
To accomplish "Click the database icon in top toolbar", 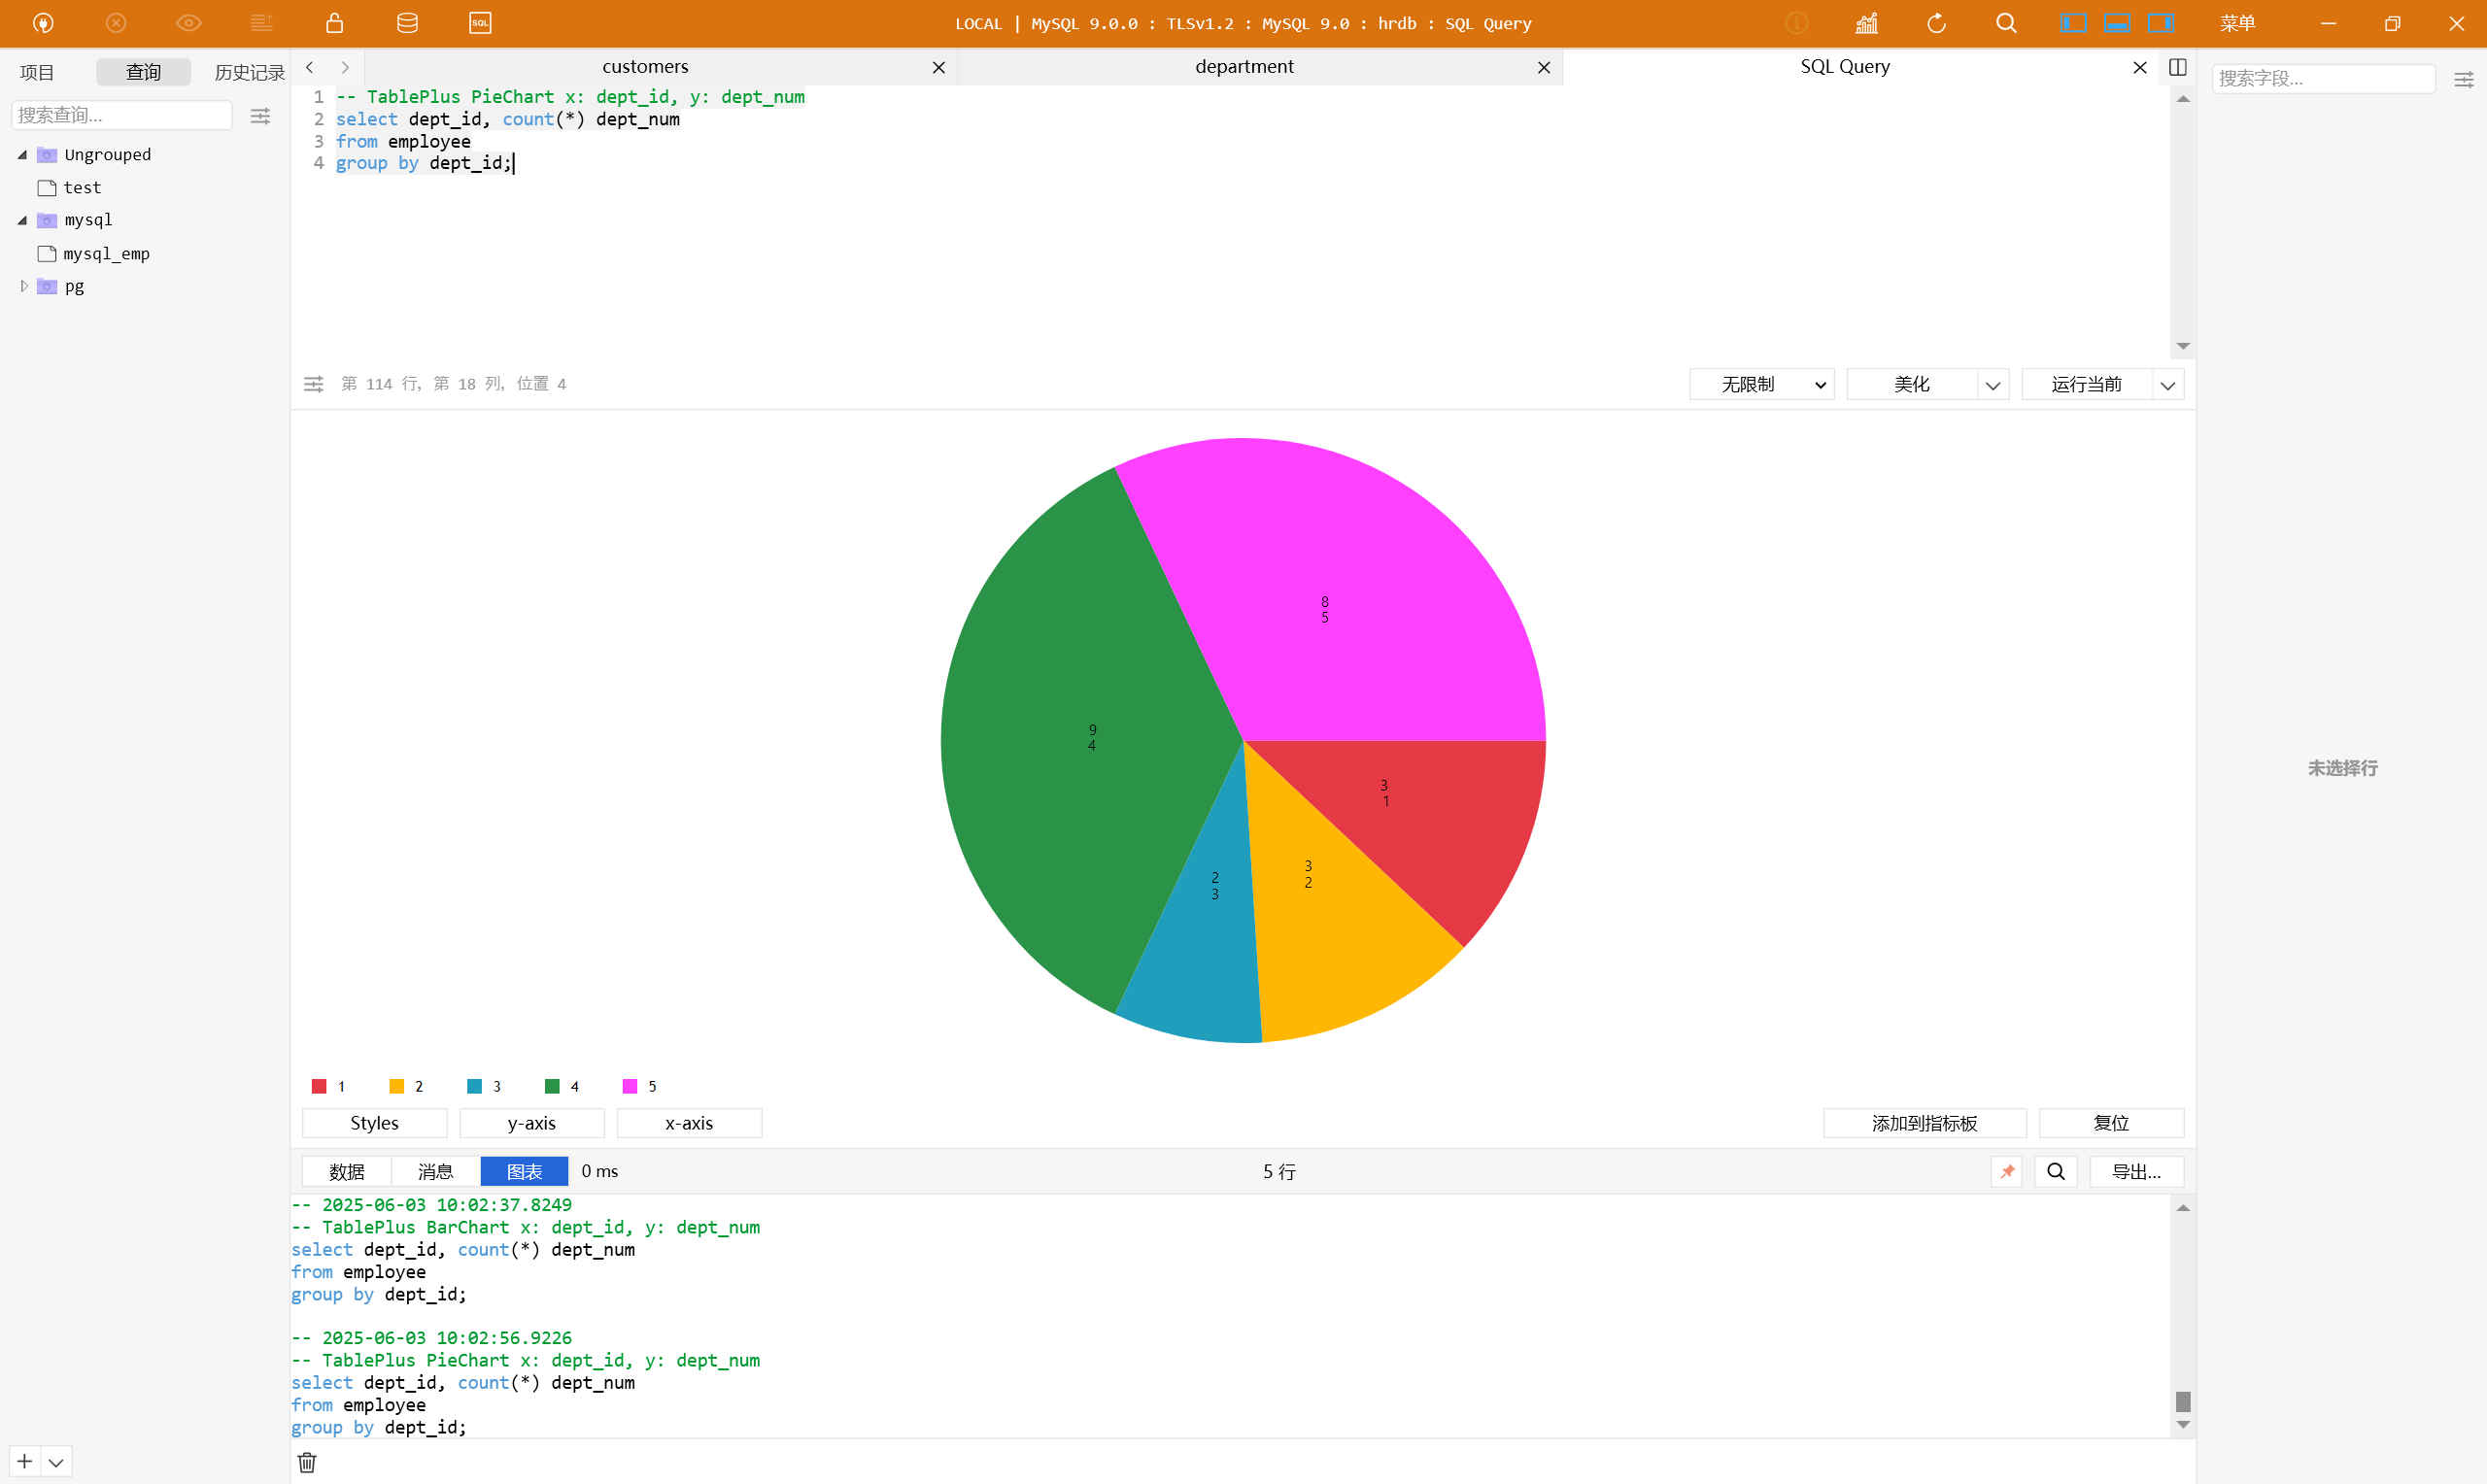I will pyautogui.click(x=407, y=23).
